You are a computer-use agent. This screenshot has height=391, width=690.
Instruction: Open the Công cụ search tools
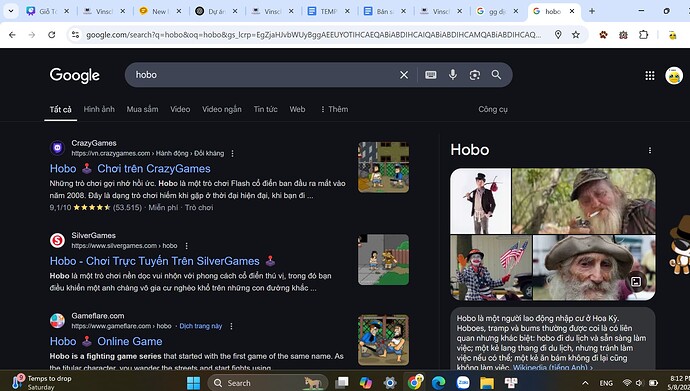493,110
